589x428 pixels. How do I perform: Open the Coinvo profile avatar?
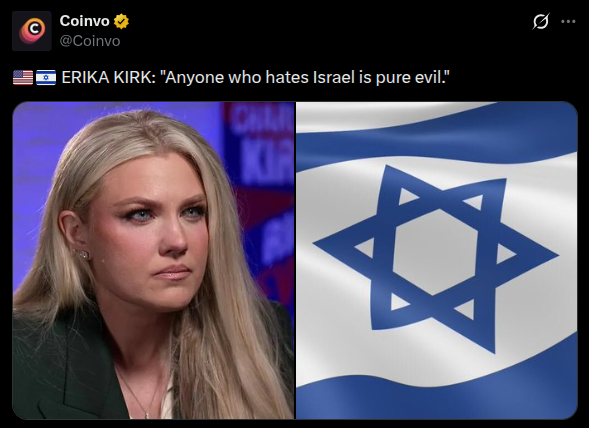[x=32, y=31]
